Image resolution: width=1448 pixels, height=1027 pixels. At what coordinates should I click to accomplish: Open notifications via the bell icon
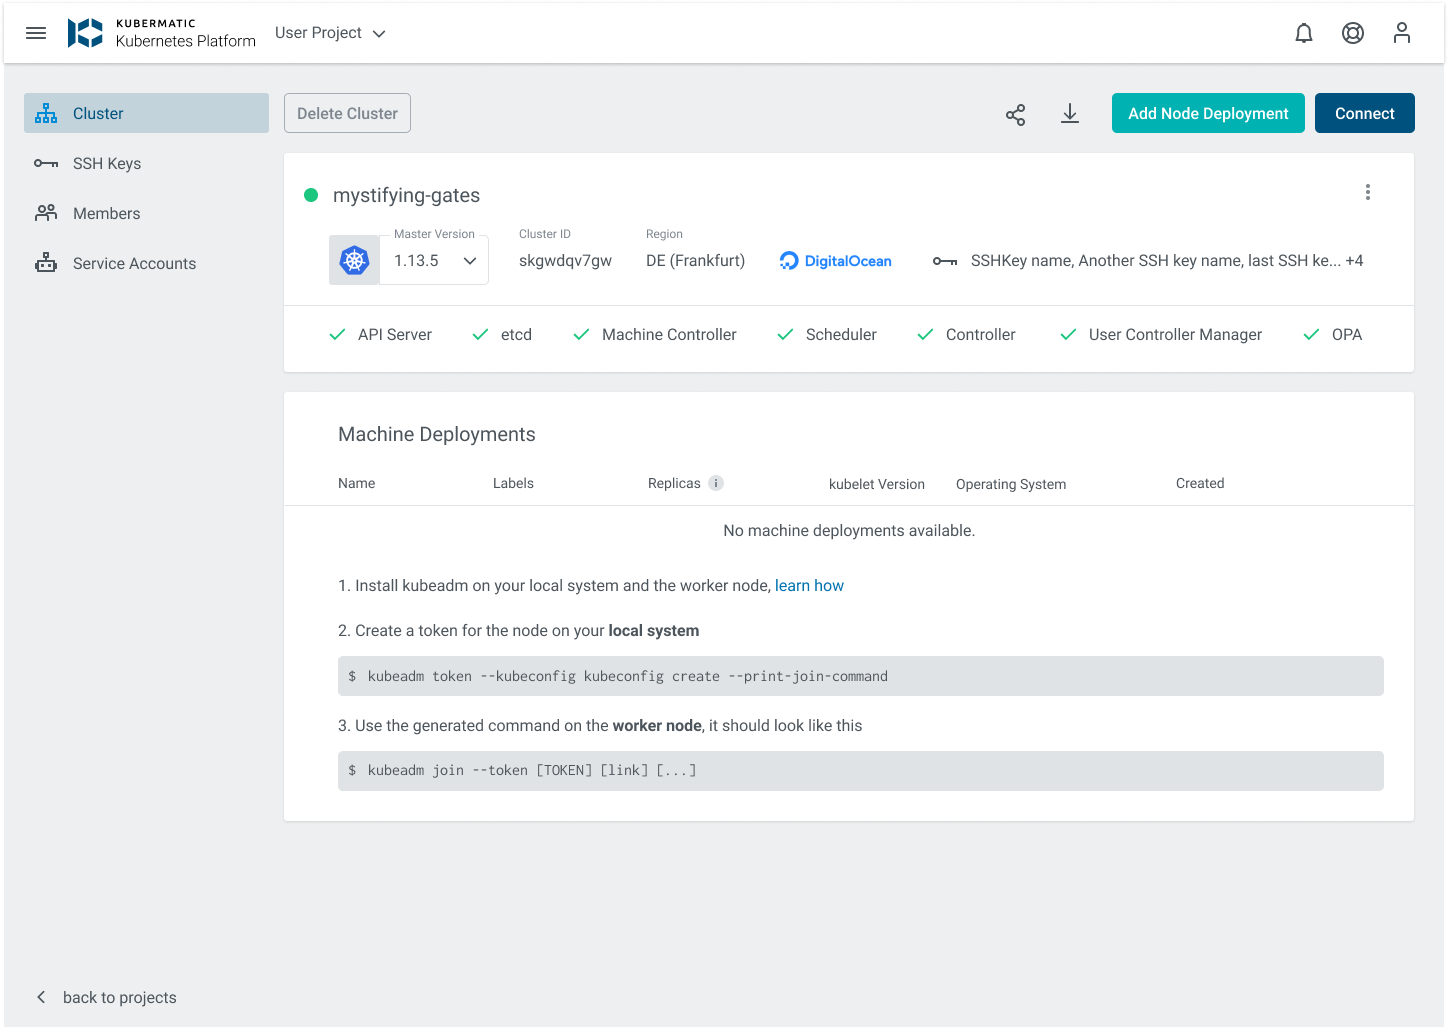tap(1304, 33)
